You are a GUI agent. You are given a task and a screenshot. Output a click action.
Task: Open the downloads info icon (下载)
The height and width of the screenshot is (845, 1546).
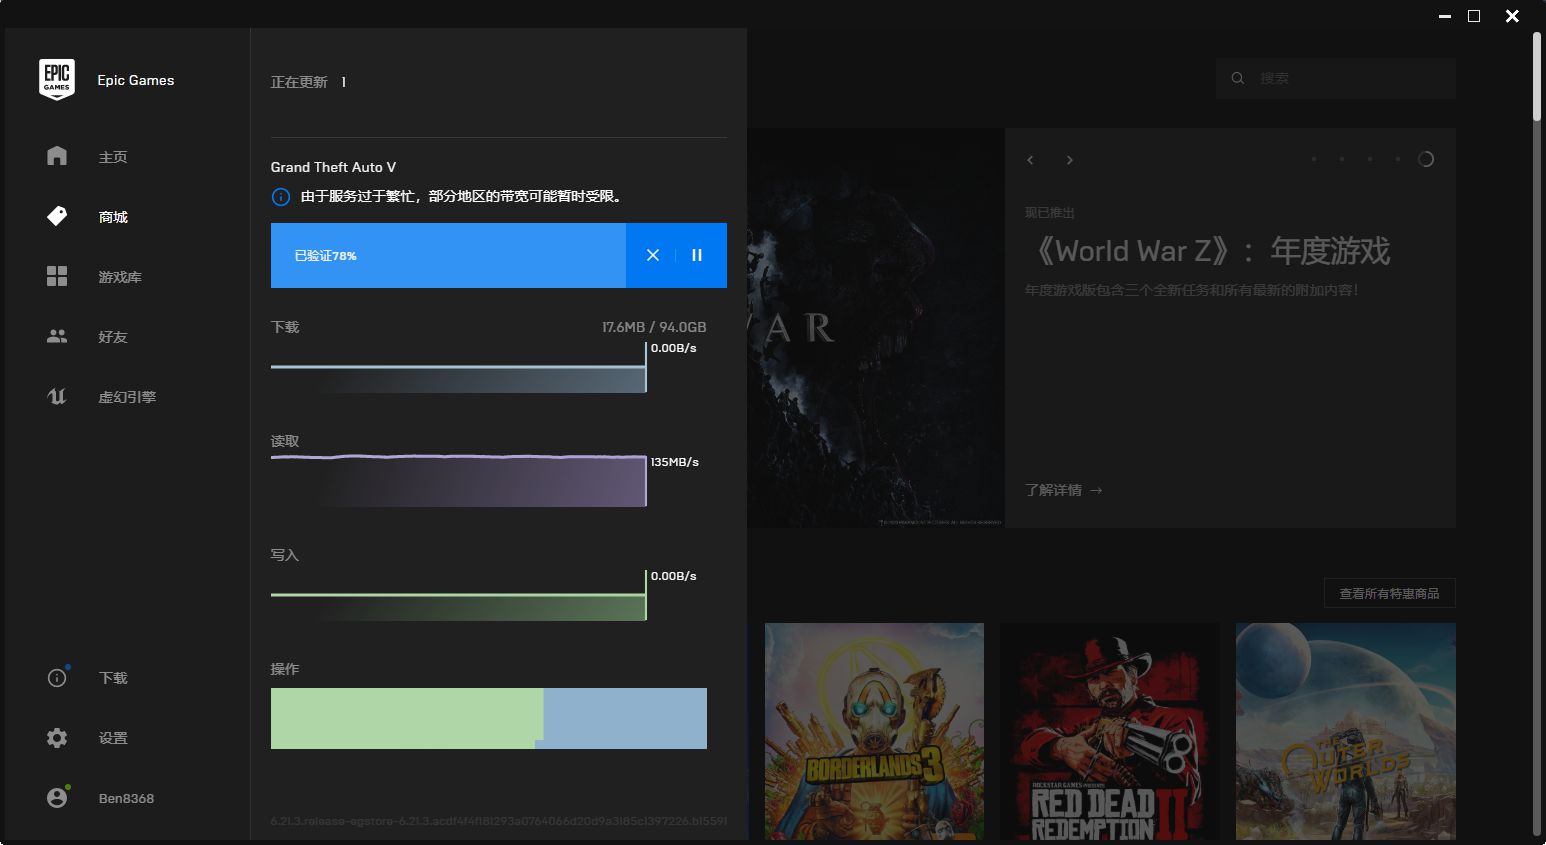(x=57, y=678)
